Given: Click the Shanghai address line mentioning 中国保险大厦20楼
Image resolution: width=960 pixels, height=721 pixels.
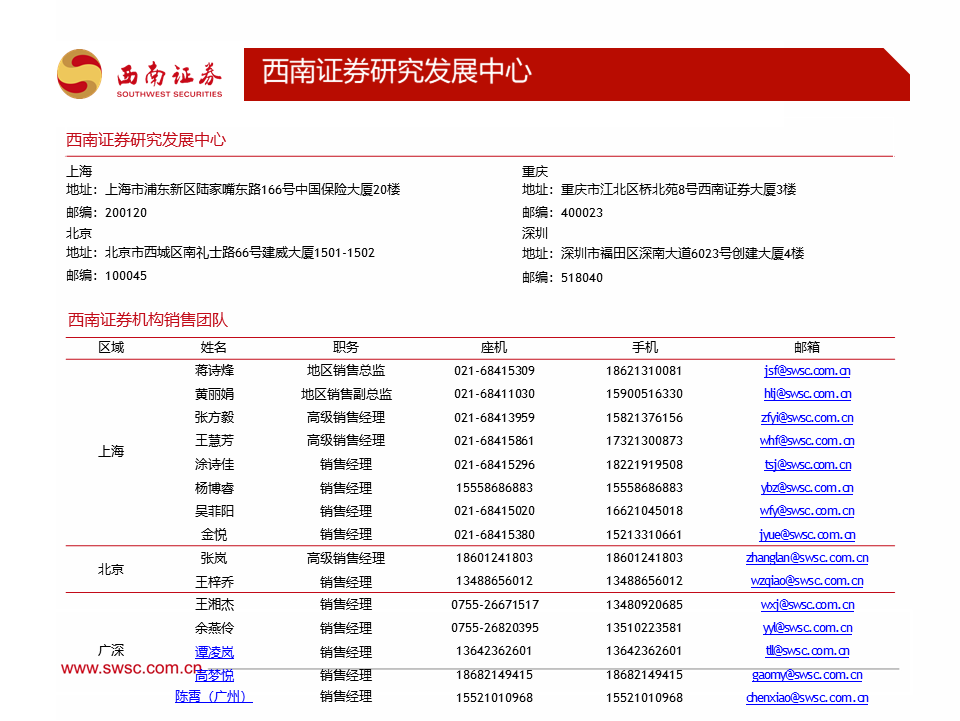Looking at the screenshot, I should click(233, 190).
